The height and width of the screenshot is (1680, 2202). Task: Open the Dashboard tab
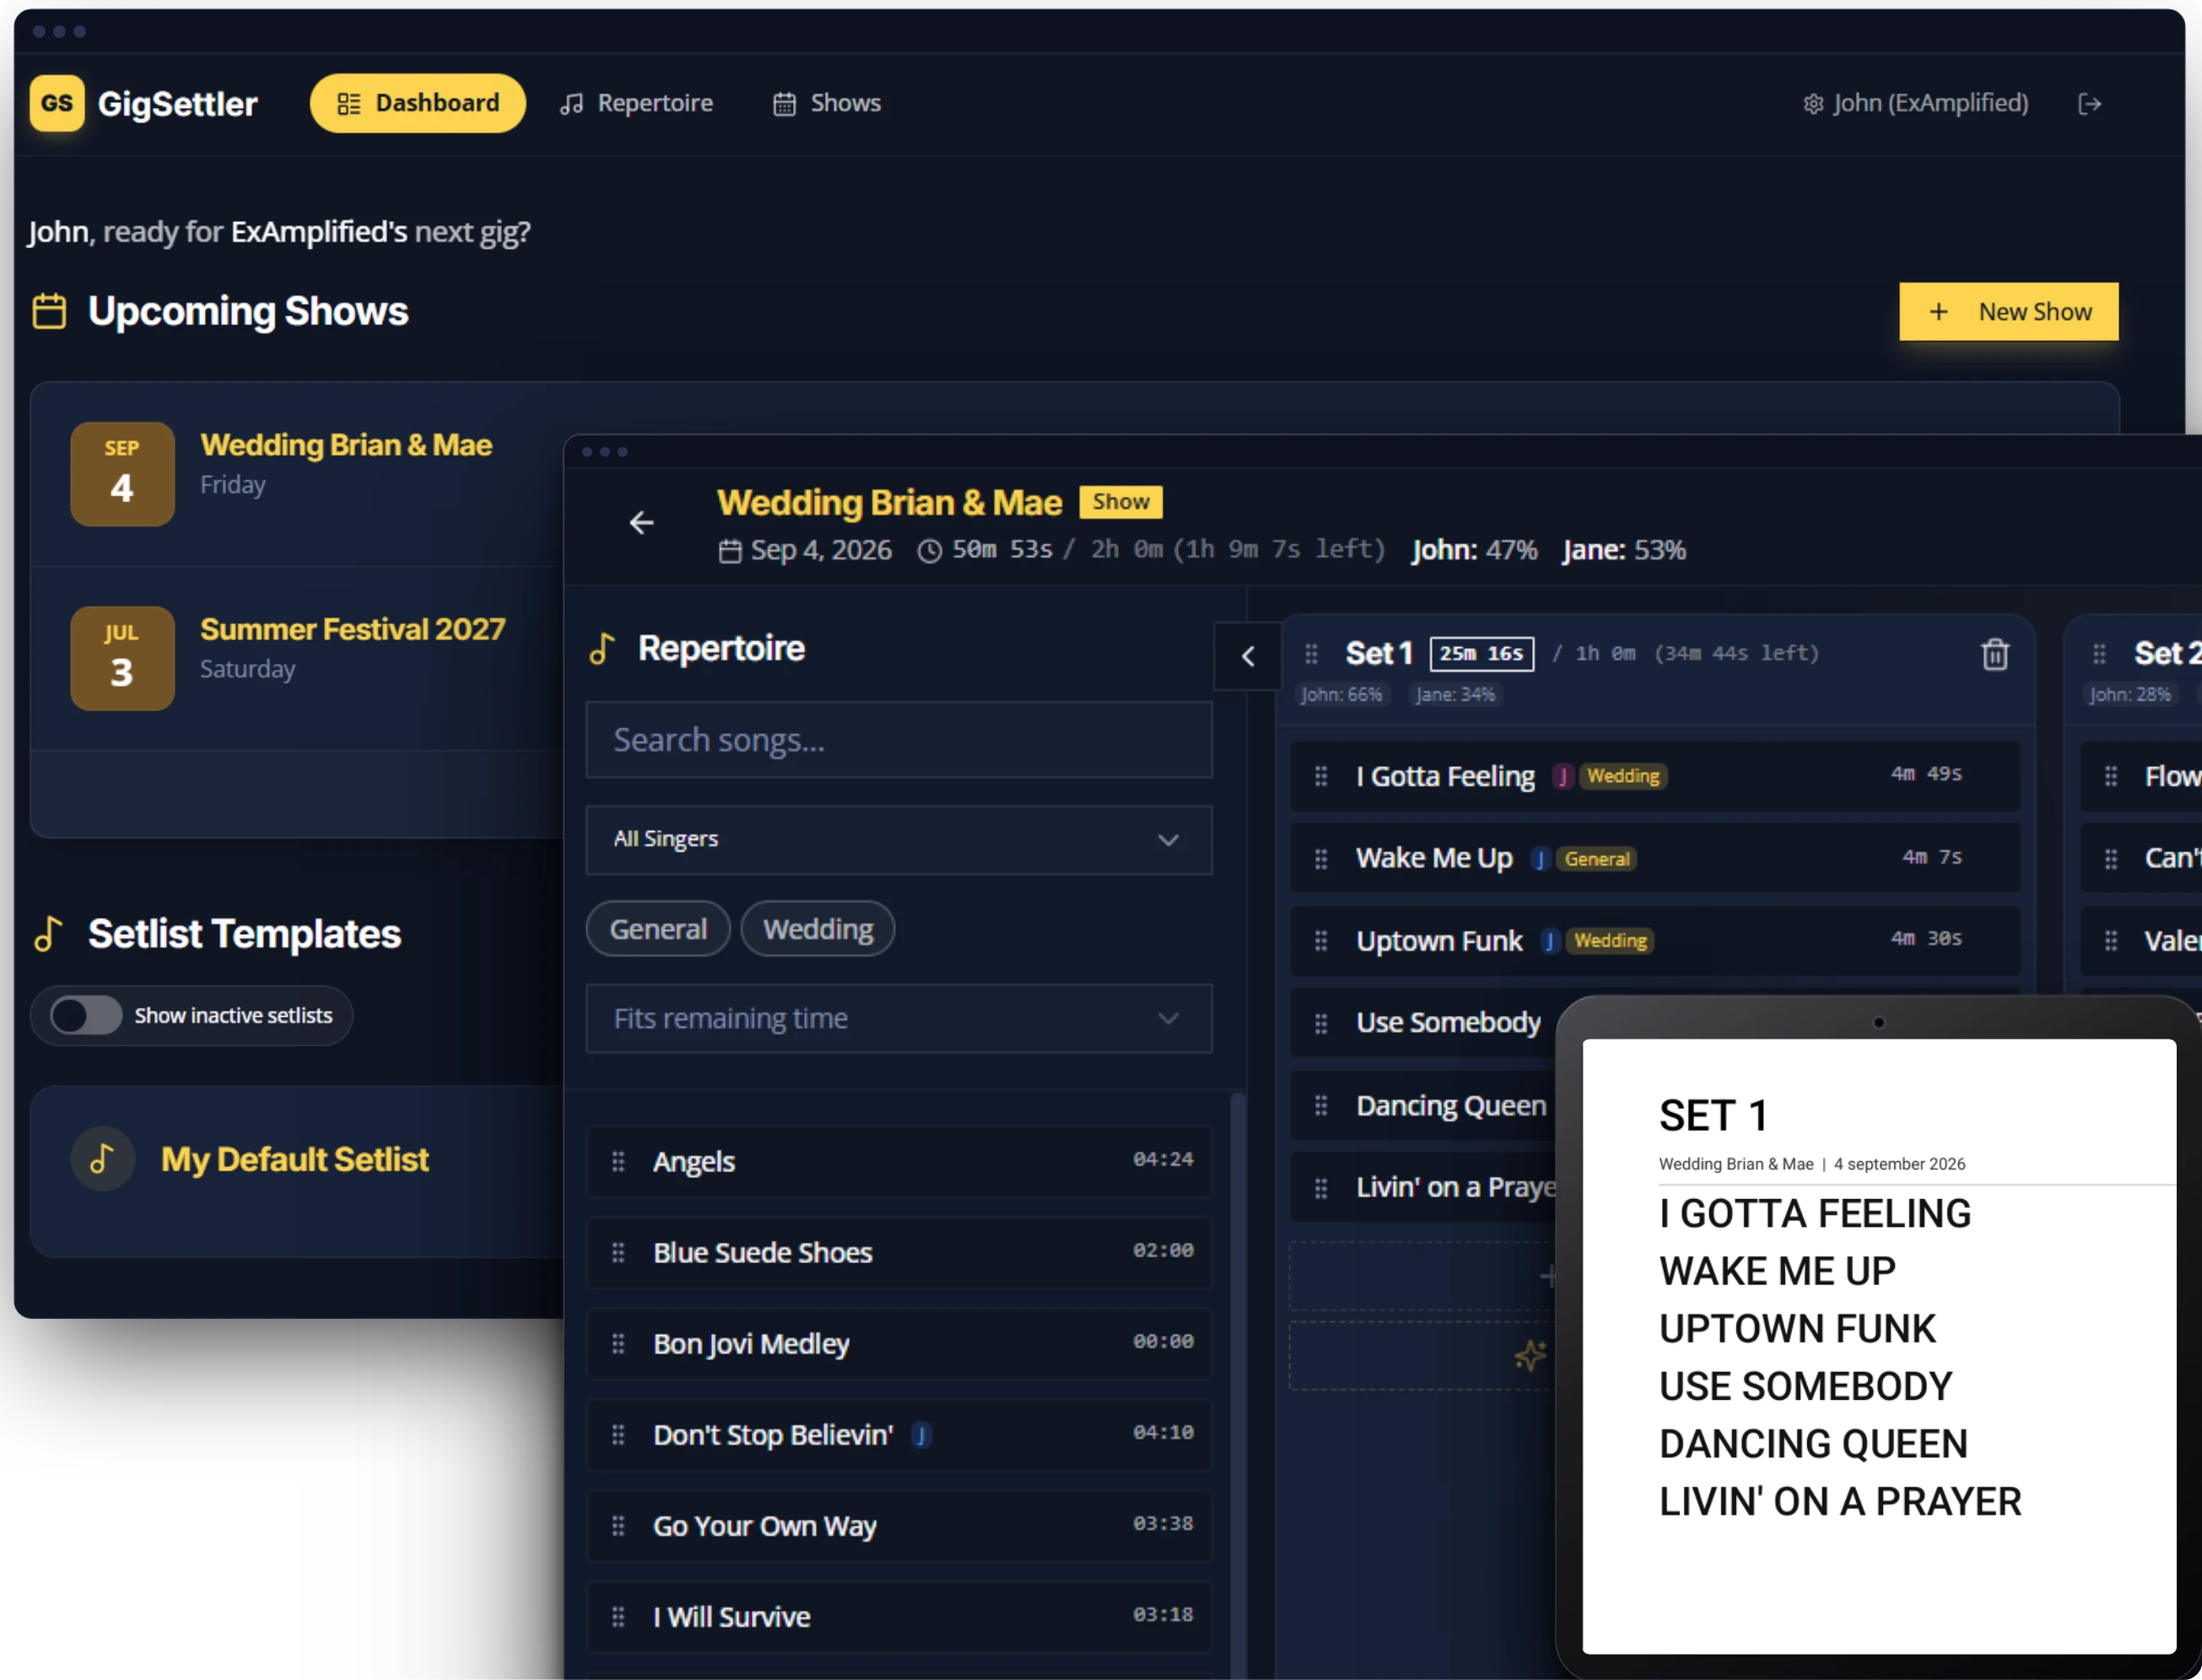point(417,103)
